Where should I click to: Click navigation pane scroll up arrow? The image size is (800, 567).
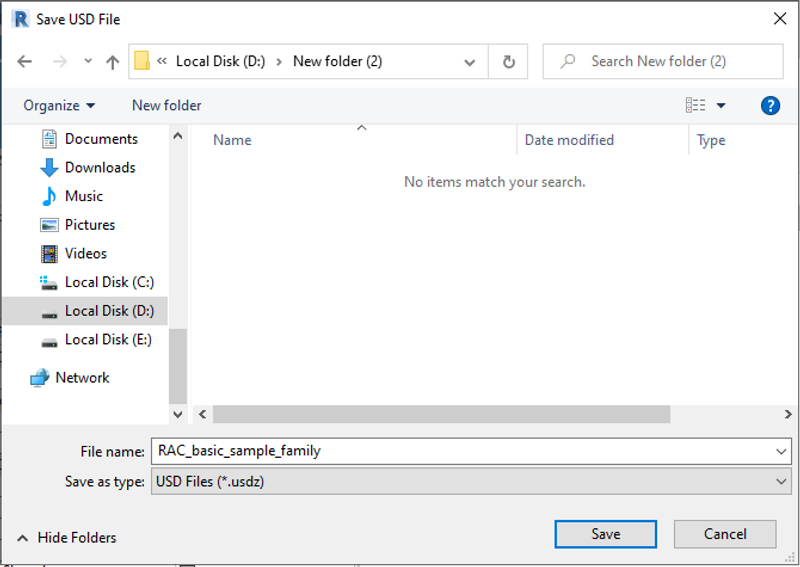coord(178,136)
